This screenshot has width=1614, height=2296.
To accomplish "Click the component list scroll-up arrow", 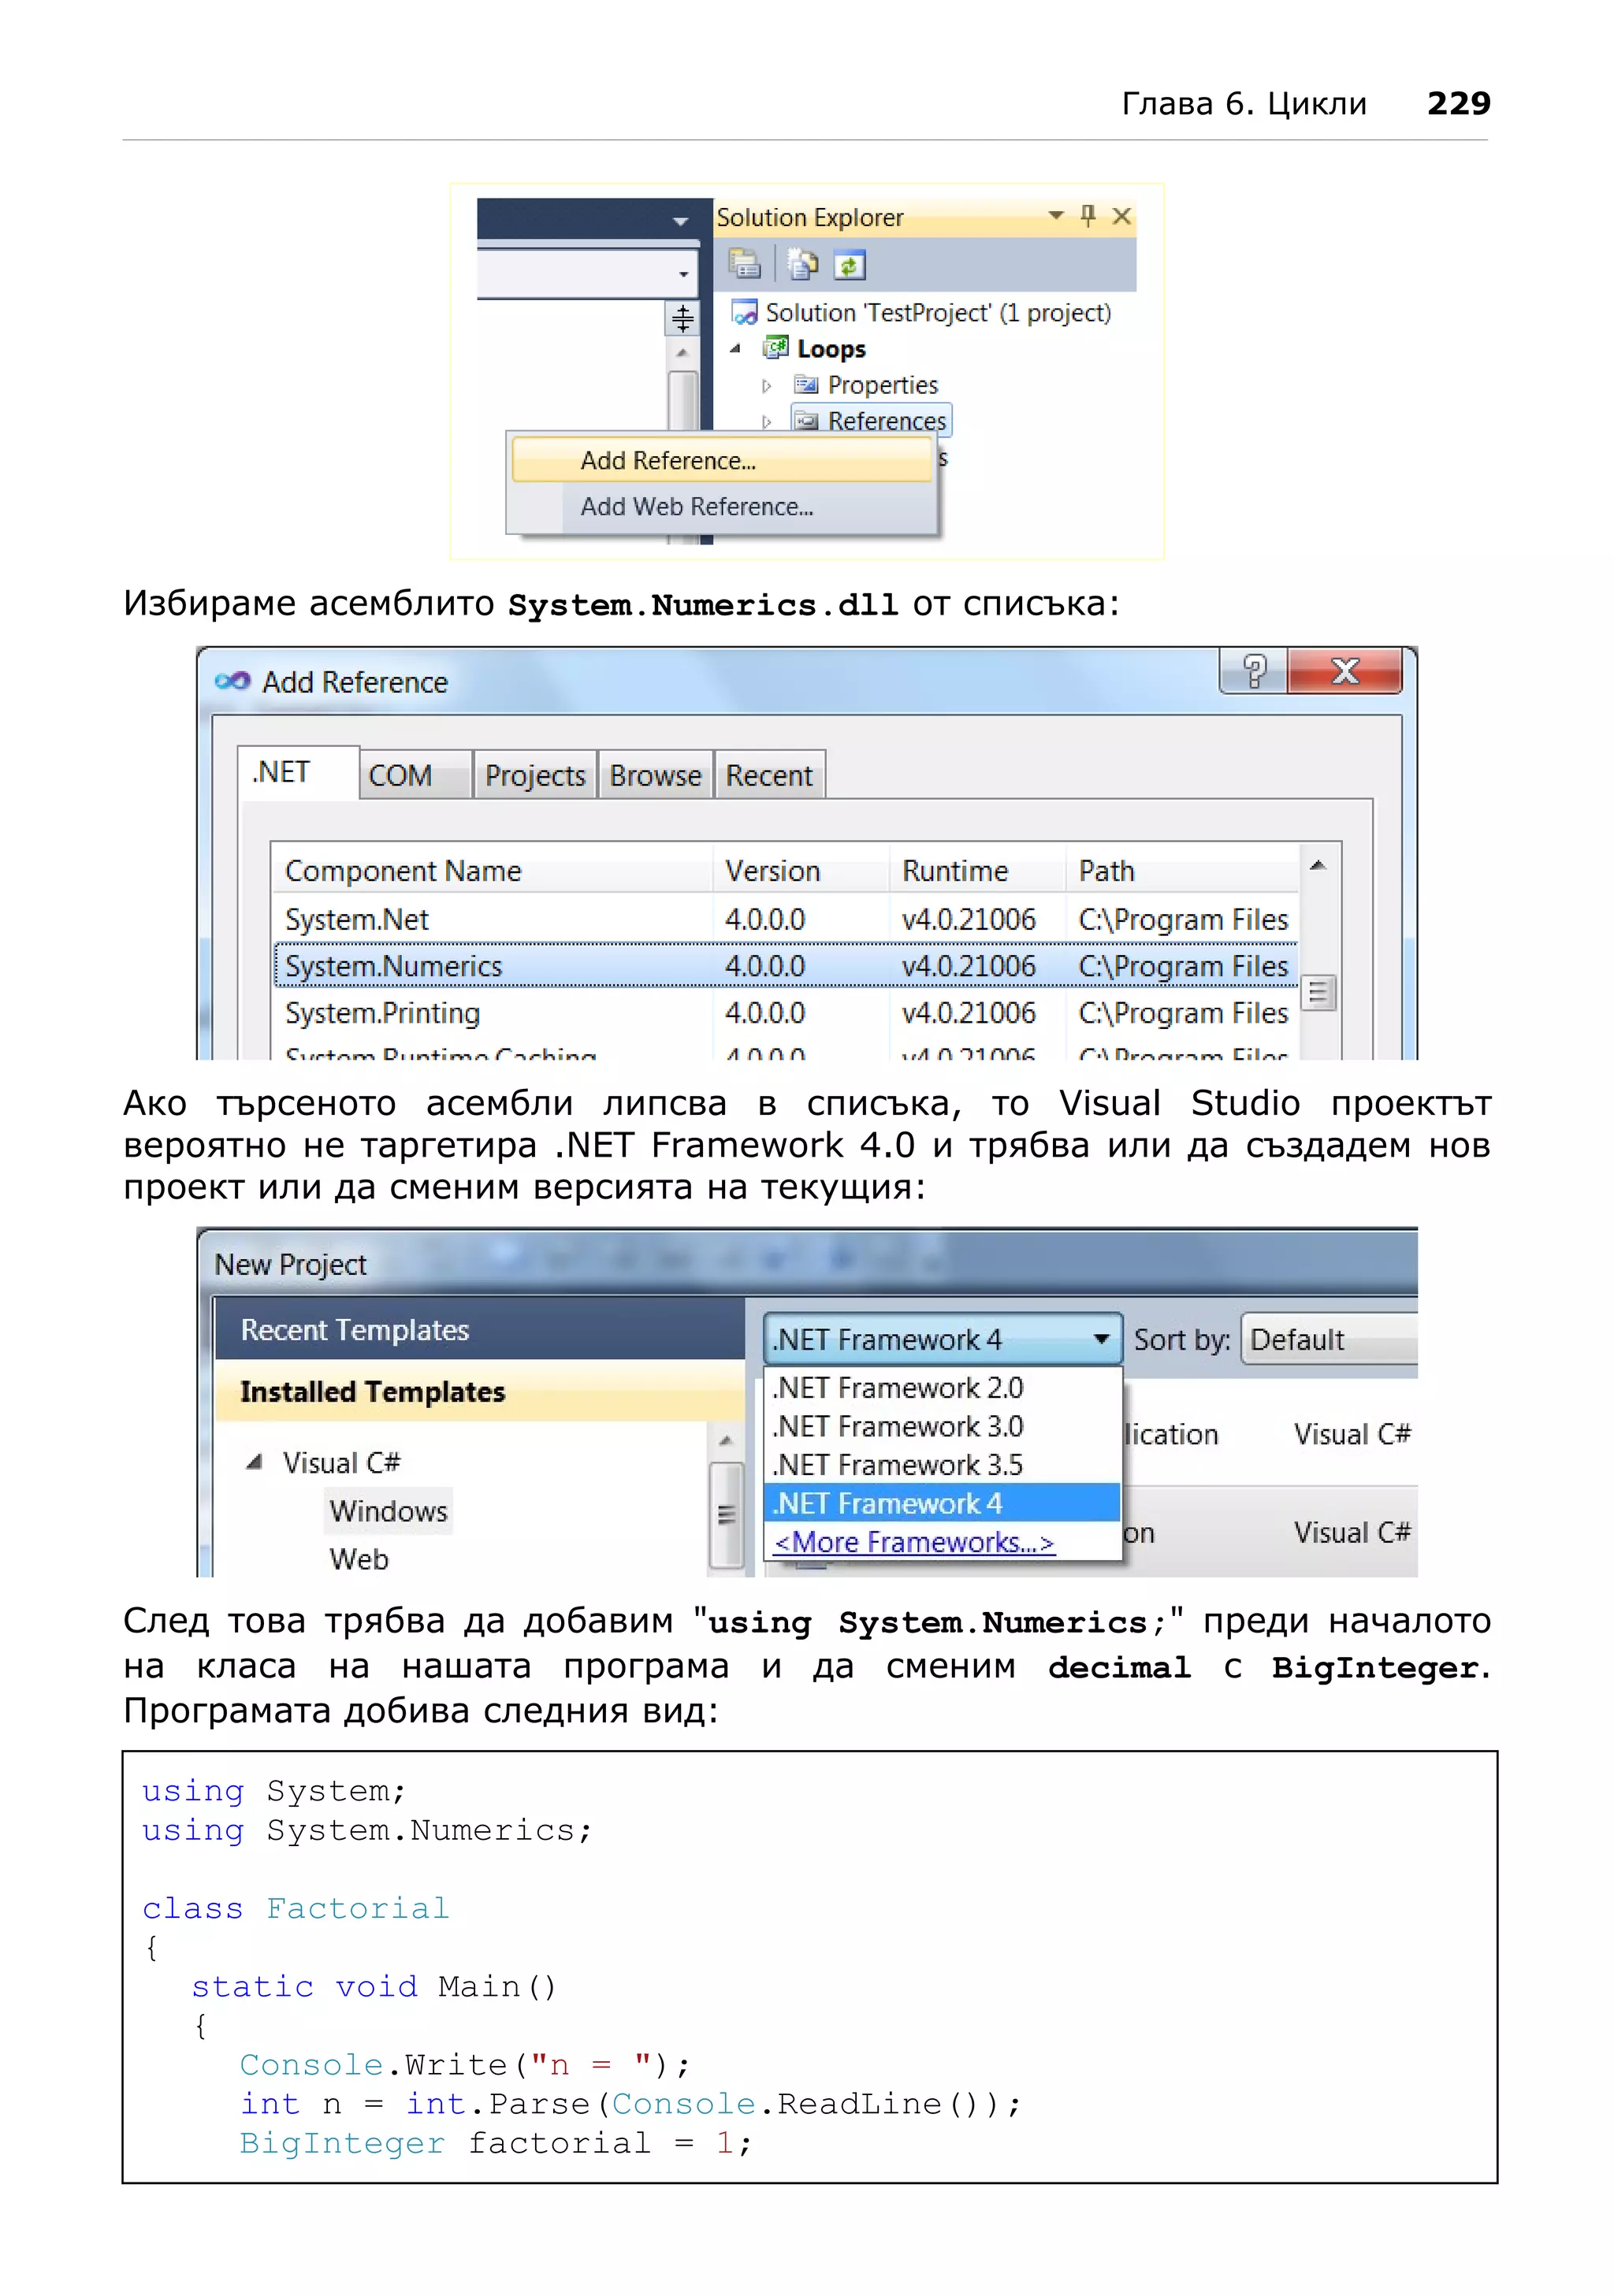I will [1318, 865].
